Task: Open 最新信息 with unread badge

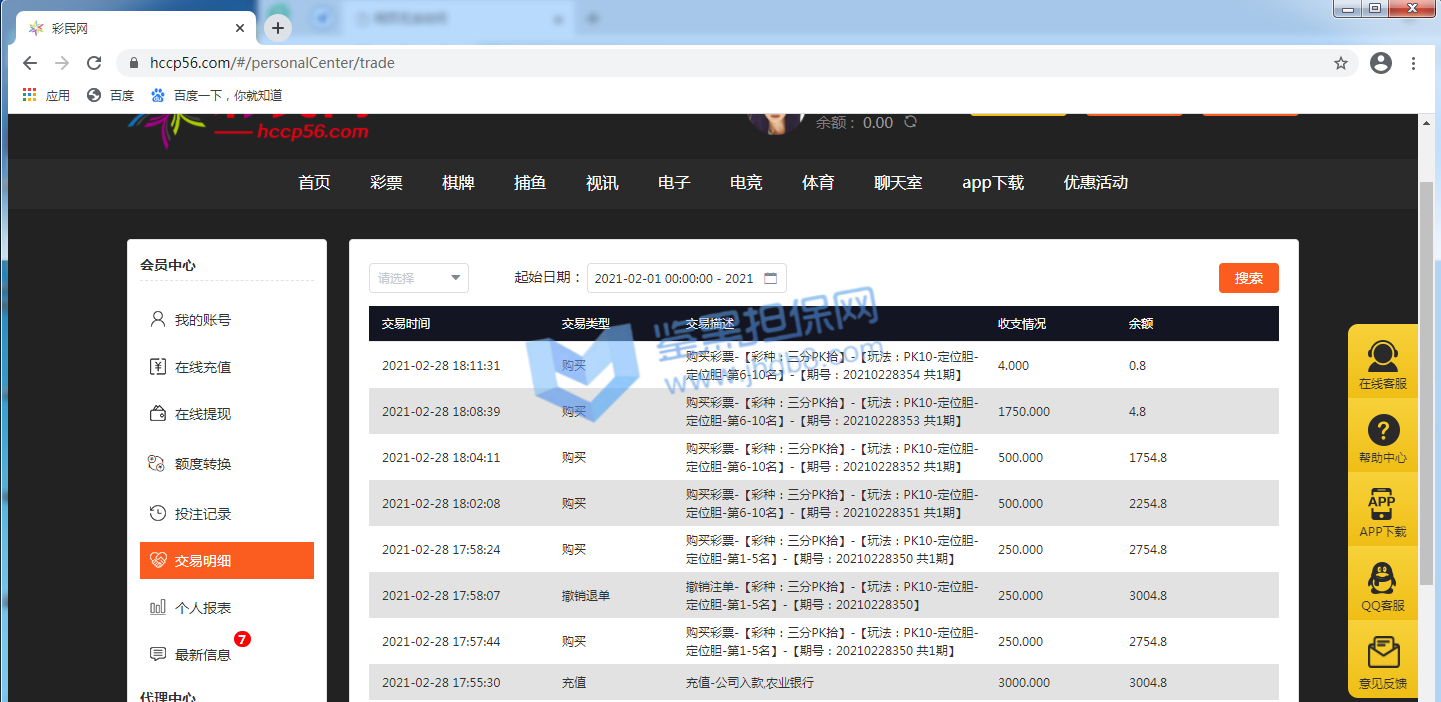Action: (202, 655)
